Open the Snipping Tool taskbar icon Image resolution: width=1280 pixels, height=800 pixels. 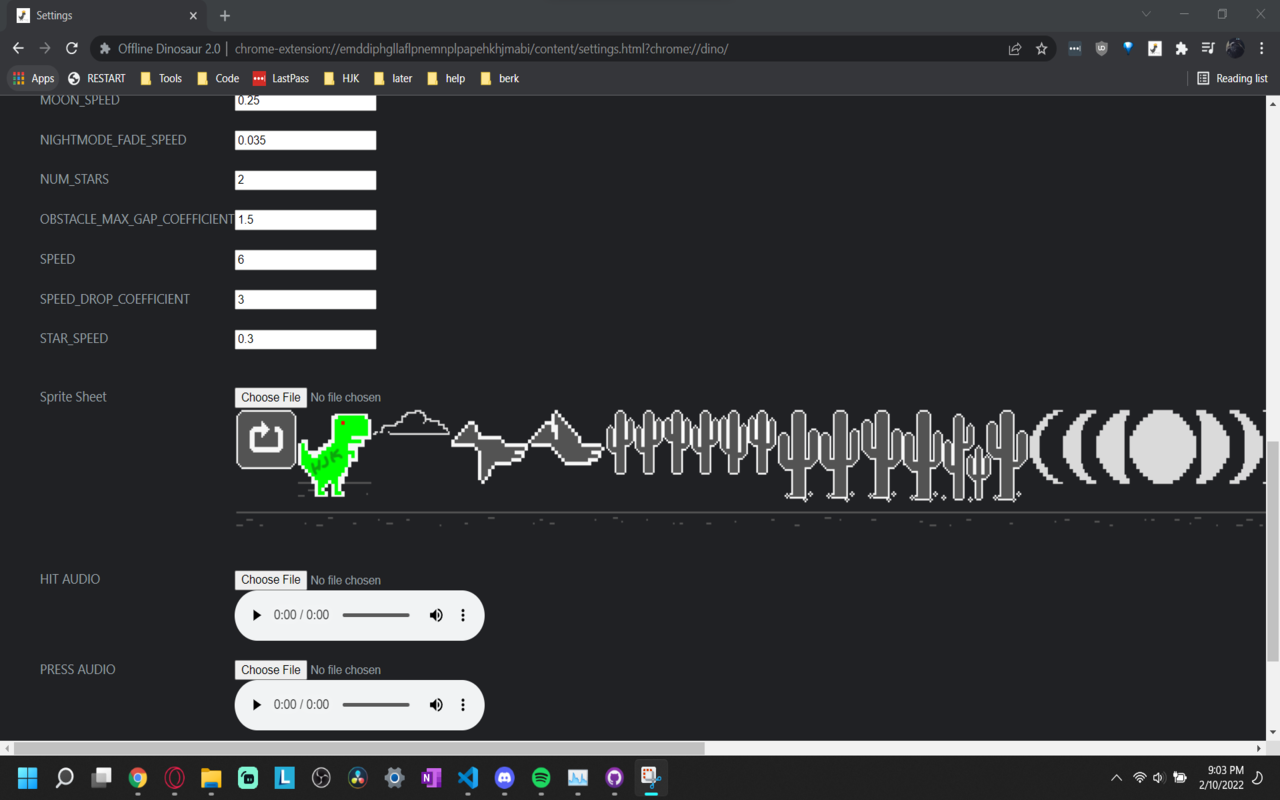pos(651,778)
